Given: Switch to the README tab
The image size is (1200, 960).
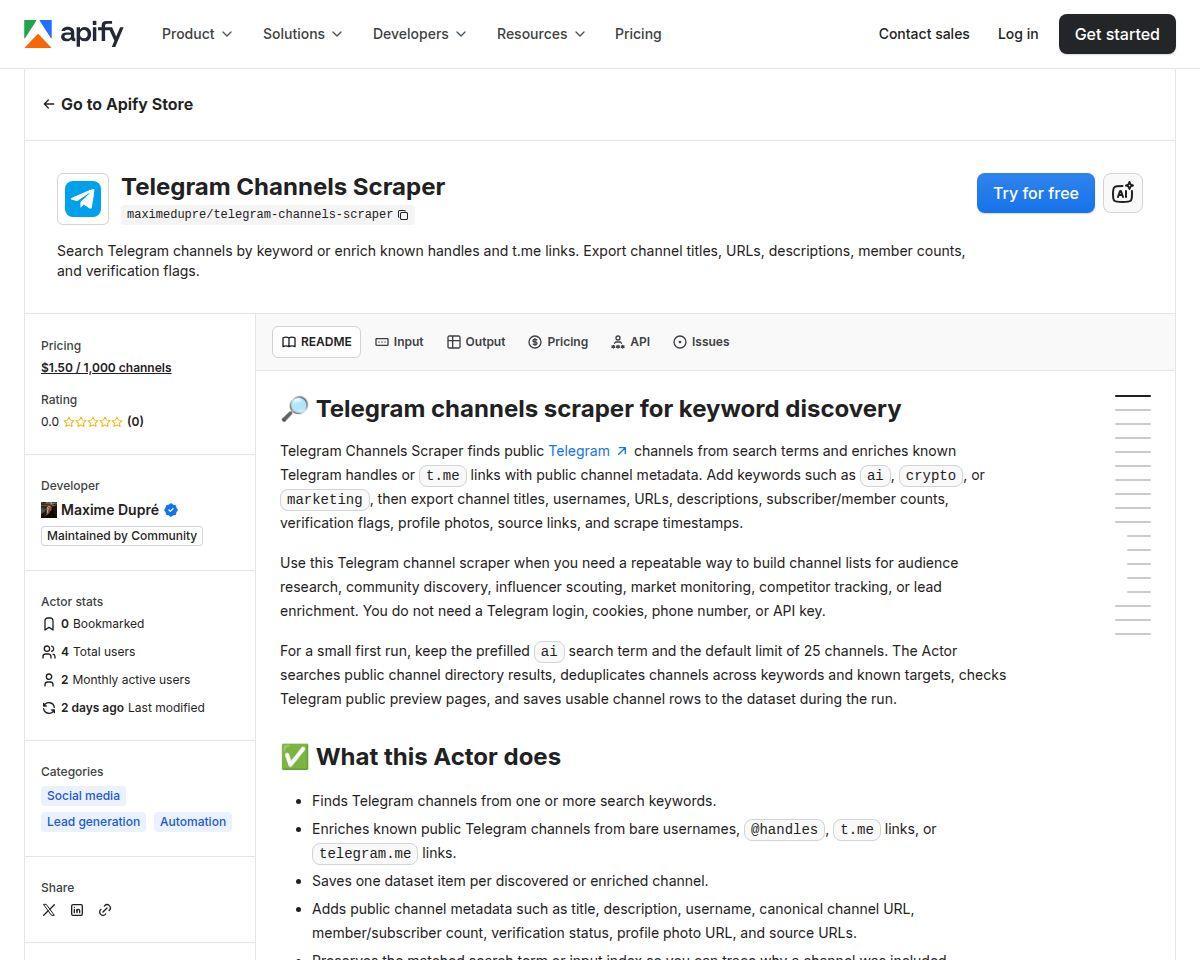Looking at the screenshot, I should point(316,342).
